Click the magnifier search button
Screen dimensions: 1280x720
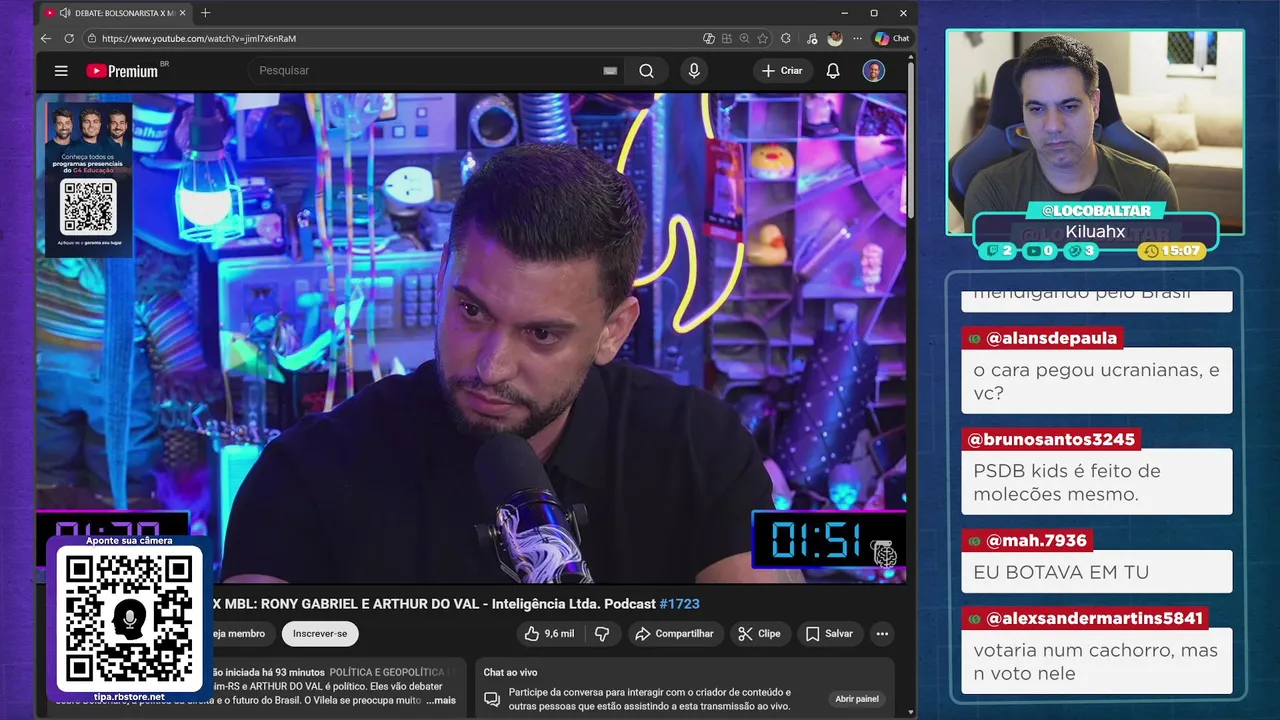[x=647, y=71]
